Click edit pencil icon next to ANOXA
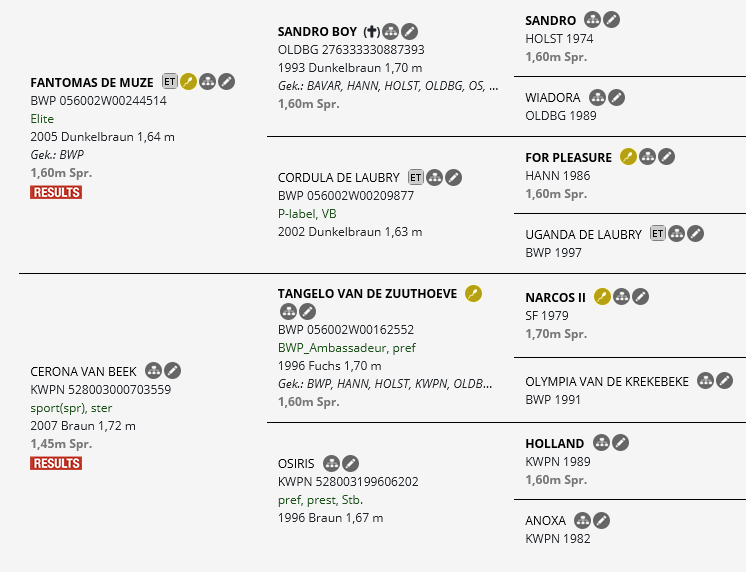746x572 pixels. (601, 521)
